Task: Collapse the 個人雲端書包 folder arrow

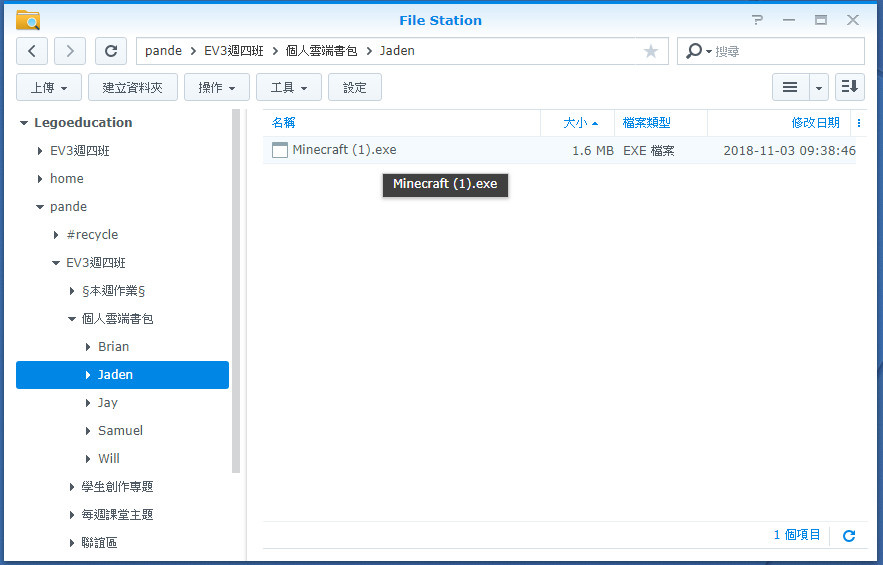Action: tap(72, 319)
